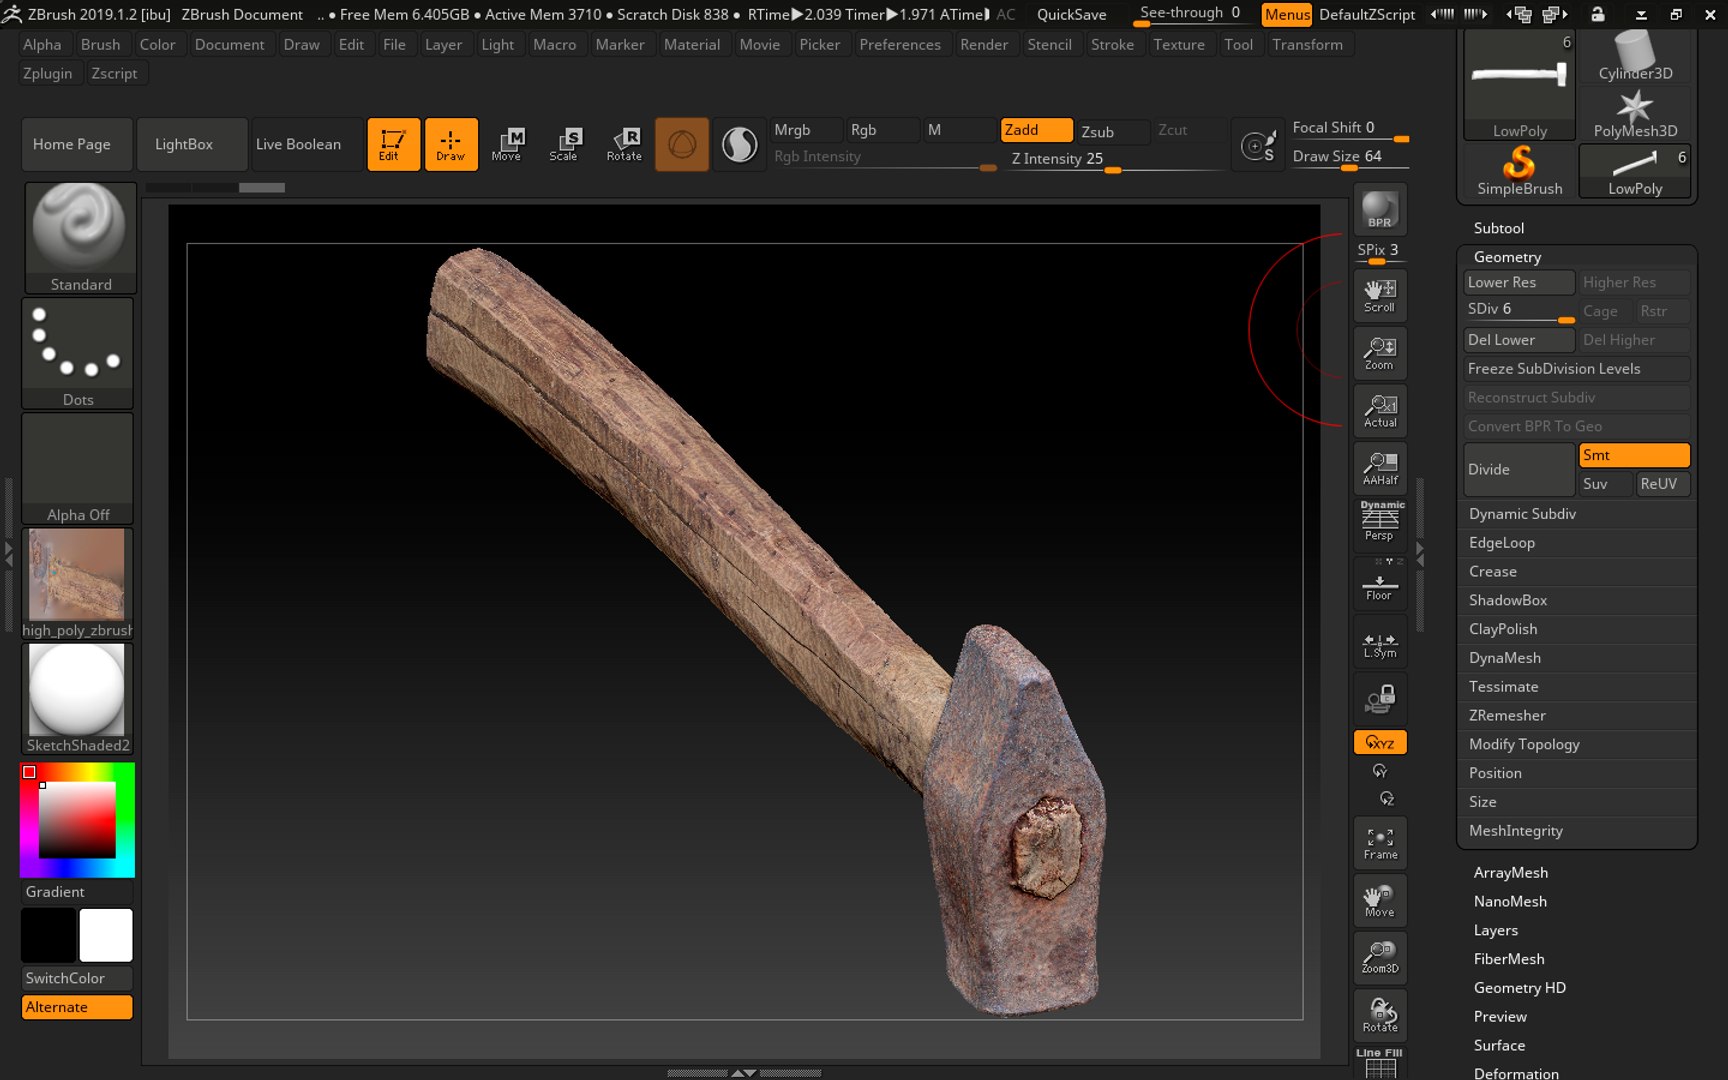Click the Scroll document icon

click(1380, 295)
